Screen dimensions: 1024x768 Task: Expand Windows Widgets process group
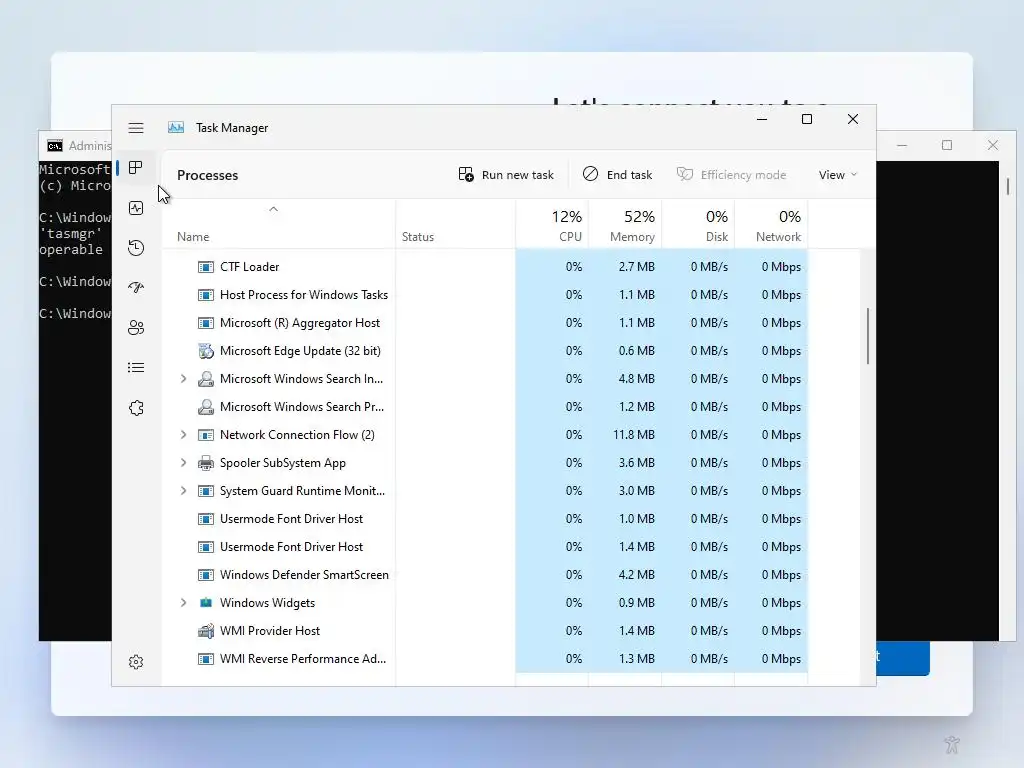pos(184,603)
